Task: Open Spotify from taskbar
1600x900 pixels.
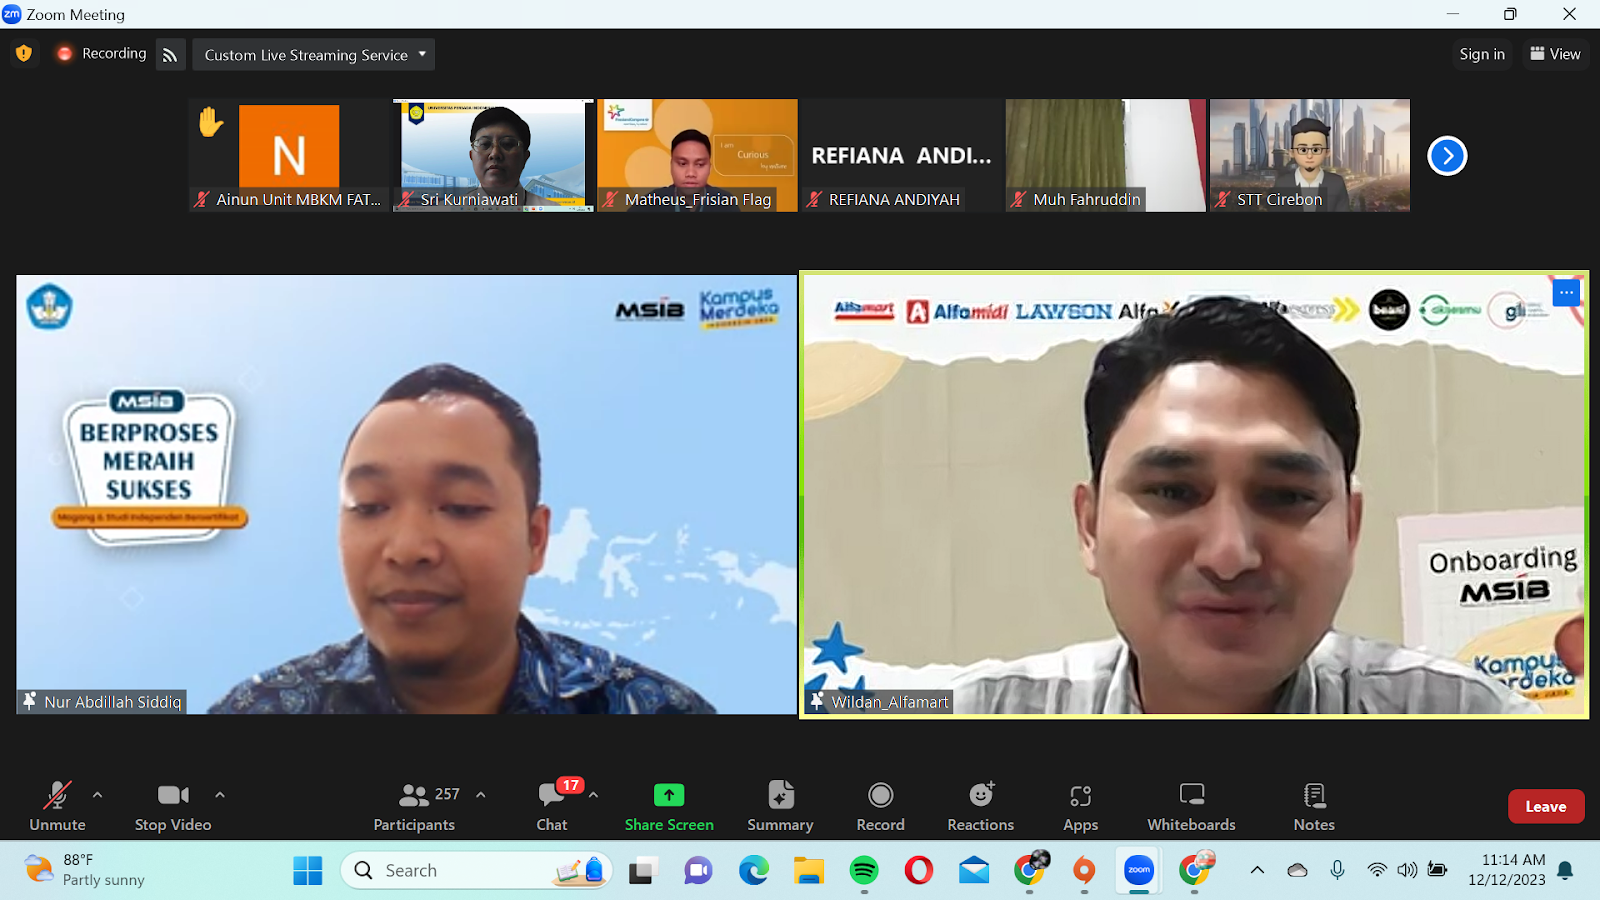Action: pos(864,871)
